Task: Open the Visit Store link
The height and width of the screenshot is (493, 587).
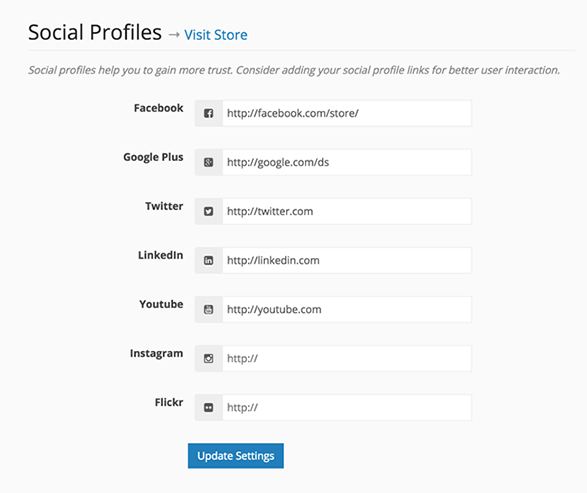Action: 216,35
